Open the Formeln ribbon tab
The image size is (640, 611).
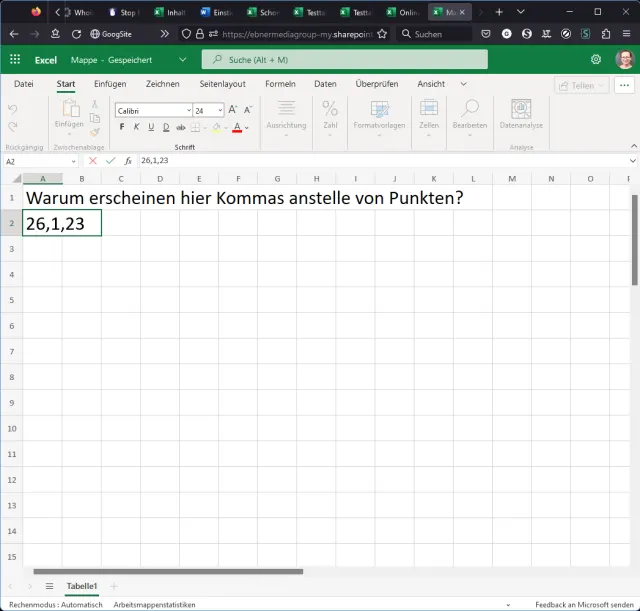280,84
